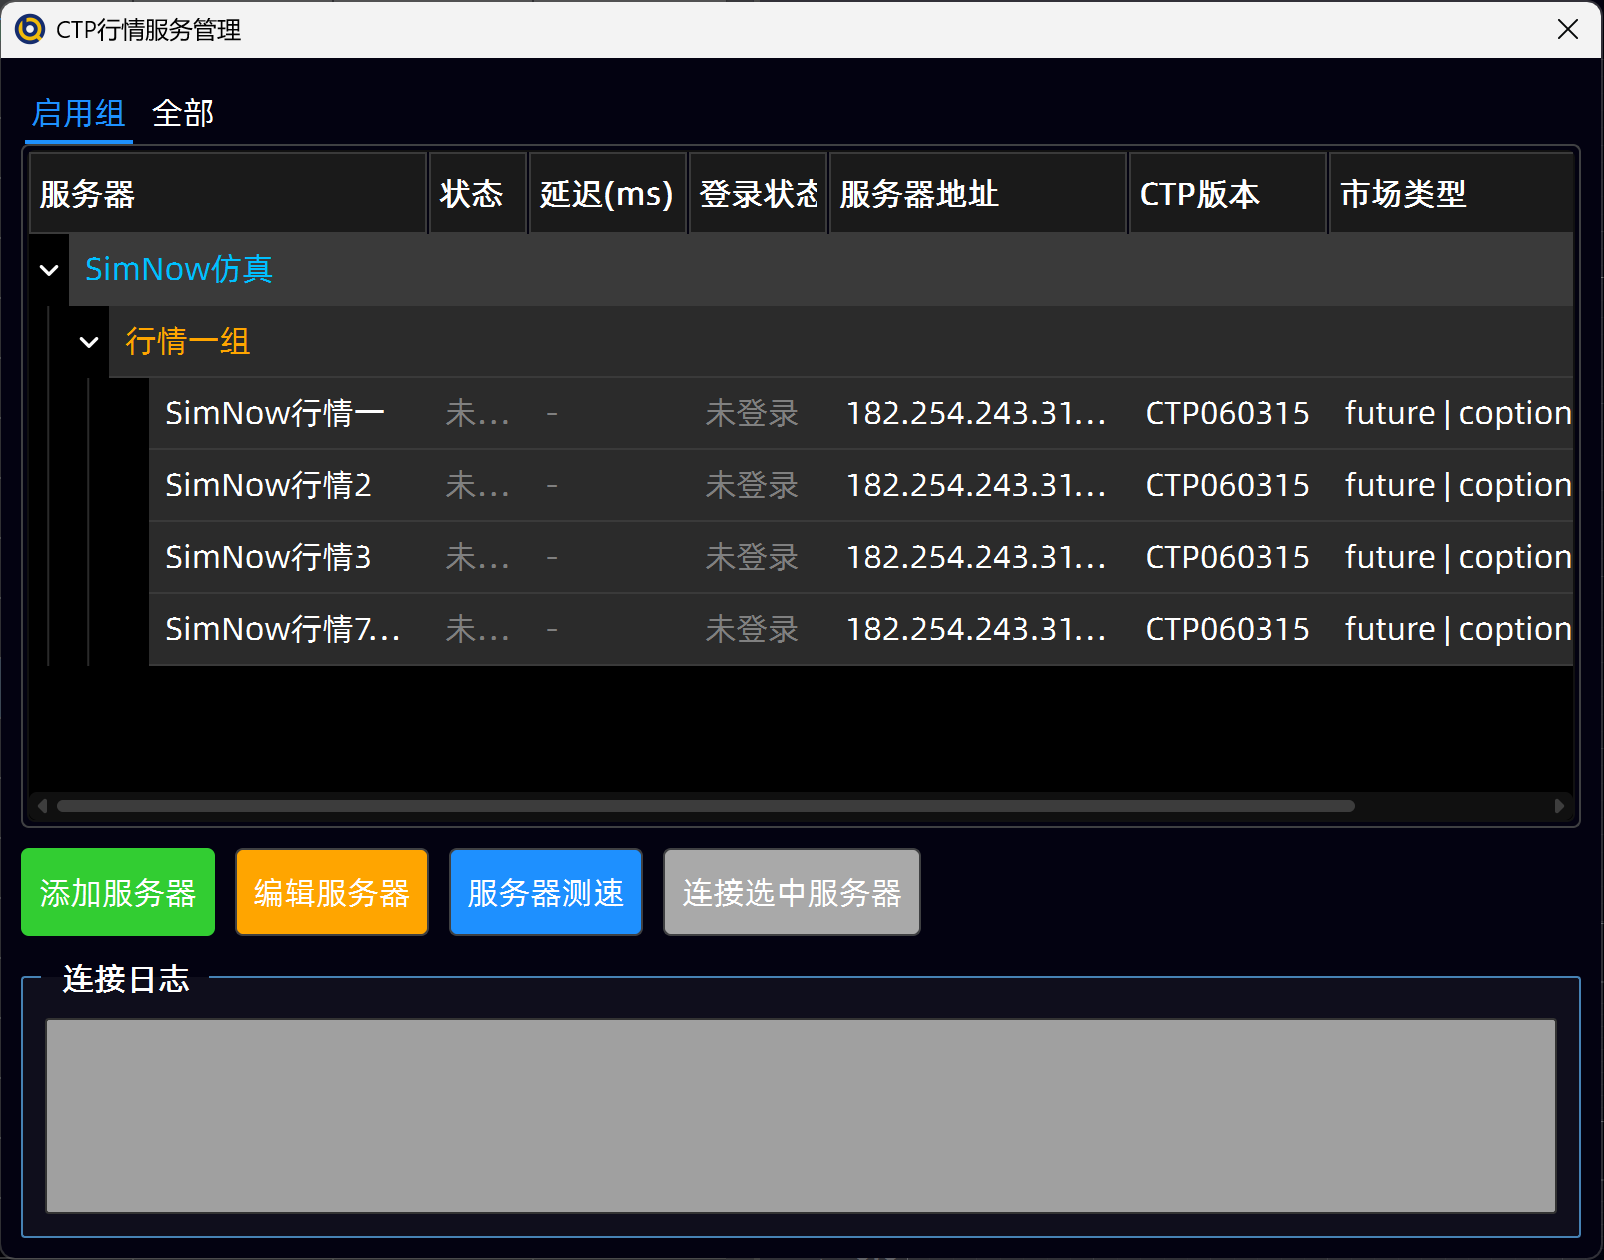This screenshot has height=1260, width=1604.
Task: Open 编辑服务器 to edit server
Action: [332, 892]
